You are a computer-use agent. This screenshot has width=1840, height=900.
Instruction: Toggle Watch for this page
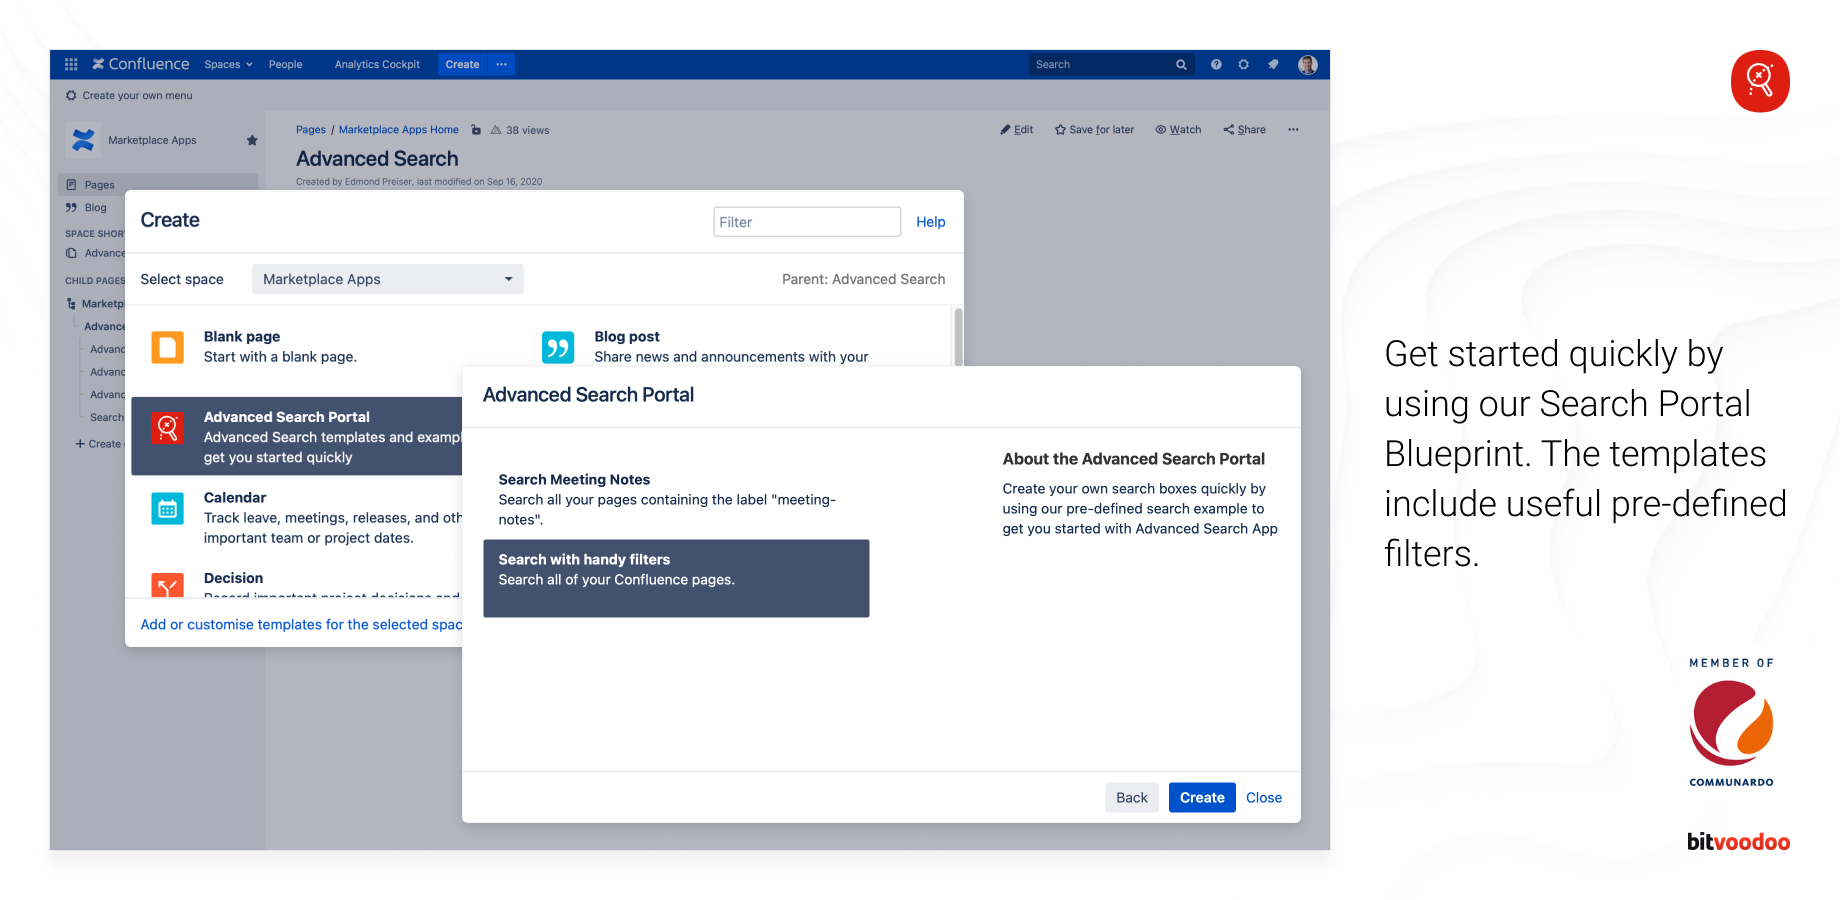1178,130
